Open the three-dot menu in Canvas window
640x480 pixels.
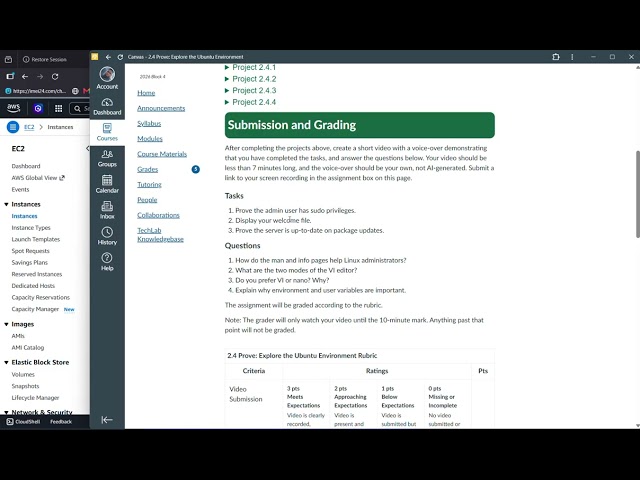(572, 57)
